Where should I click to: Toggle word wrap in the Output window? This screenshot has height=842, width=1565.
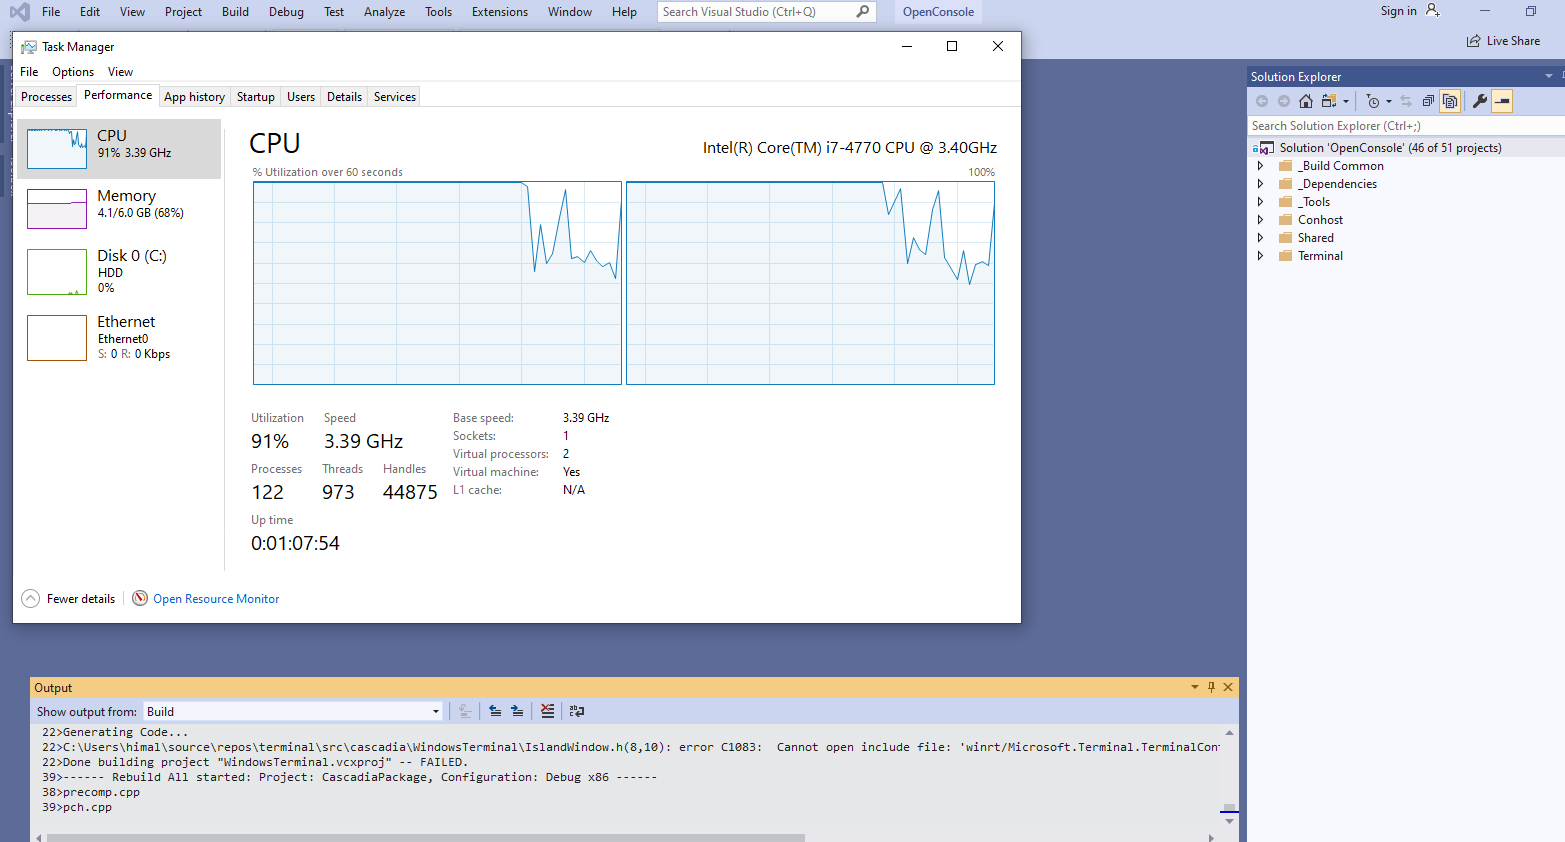pos(576,711)
